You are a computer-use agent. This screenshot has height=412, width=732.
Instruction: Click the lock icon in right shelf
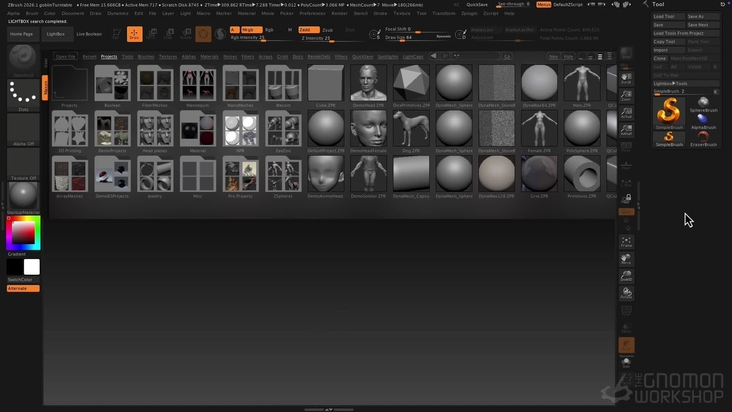(x=626, y=199)
